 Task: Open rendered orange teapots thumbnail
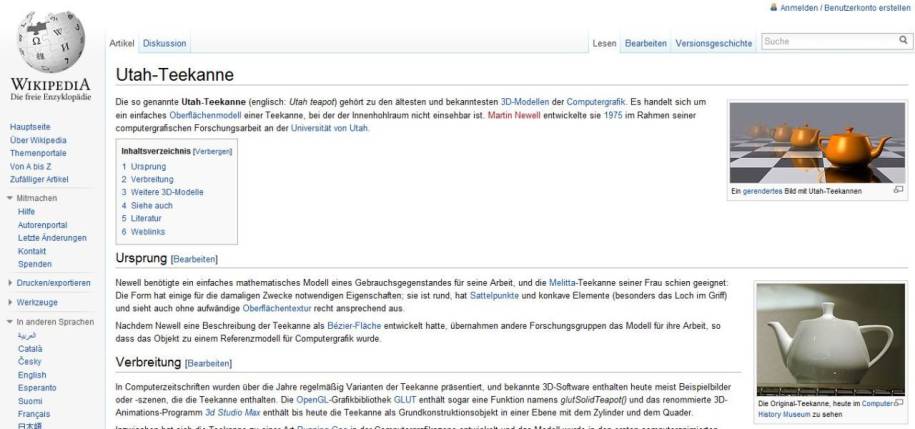coord(817,143)
